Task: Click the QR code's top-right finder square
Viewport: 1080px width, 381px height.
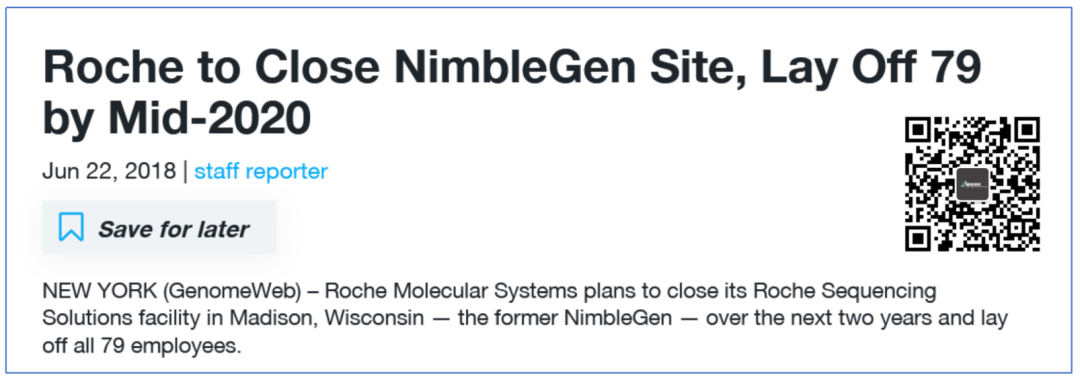Action: pos(1024,133)
